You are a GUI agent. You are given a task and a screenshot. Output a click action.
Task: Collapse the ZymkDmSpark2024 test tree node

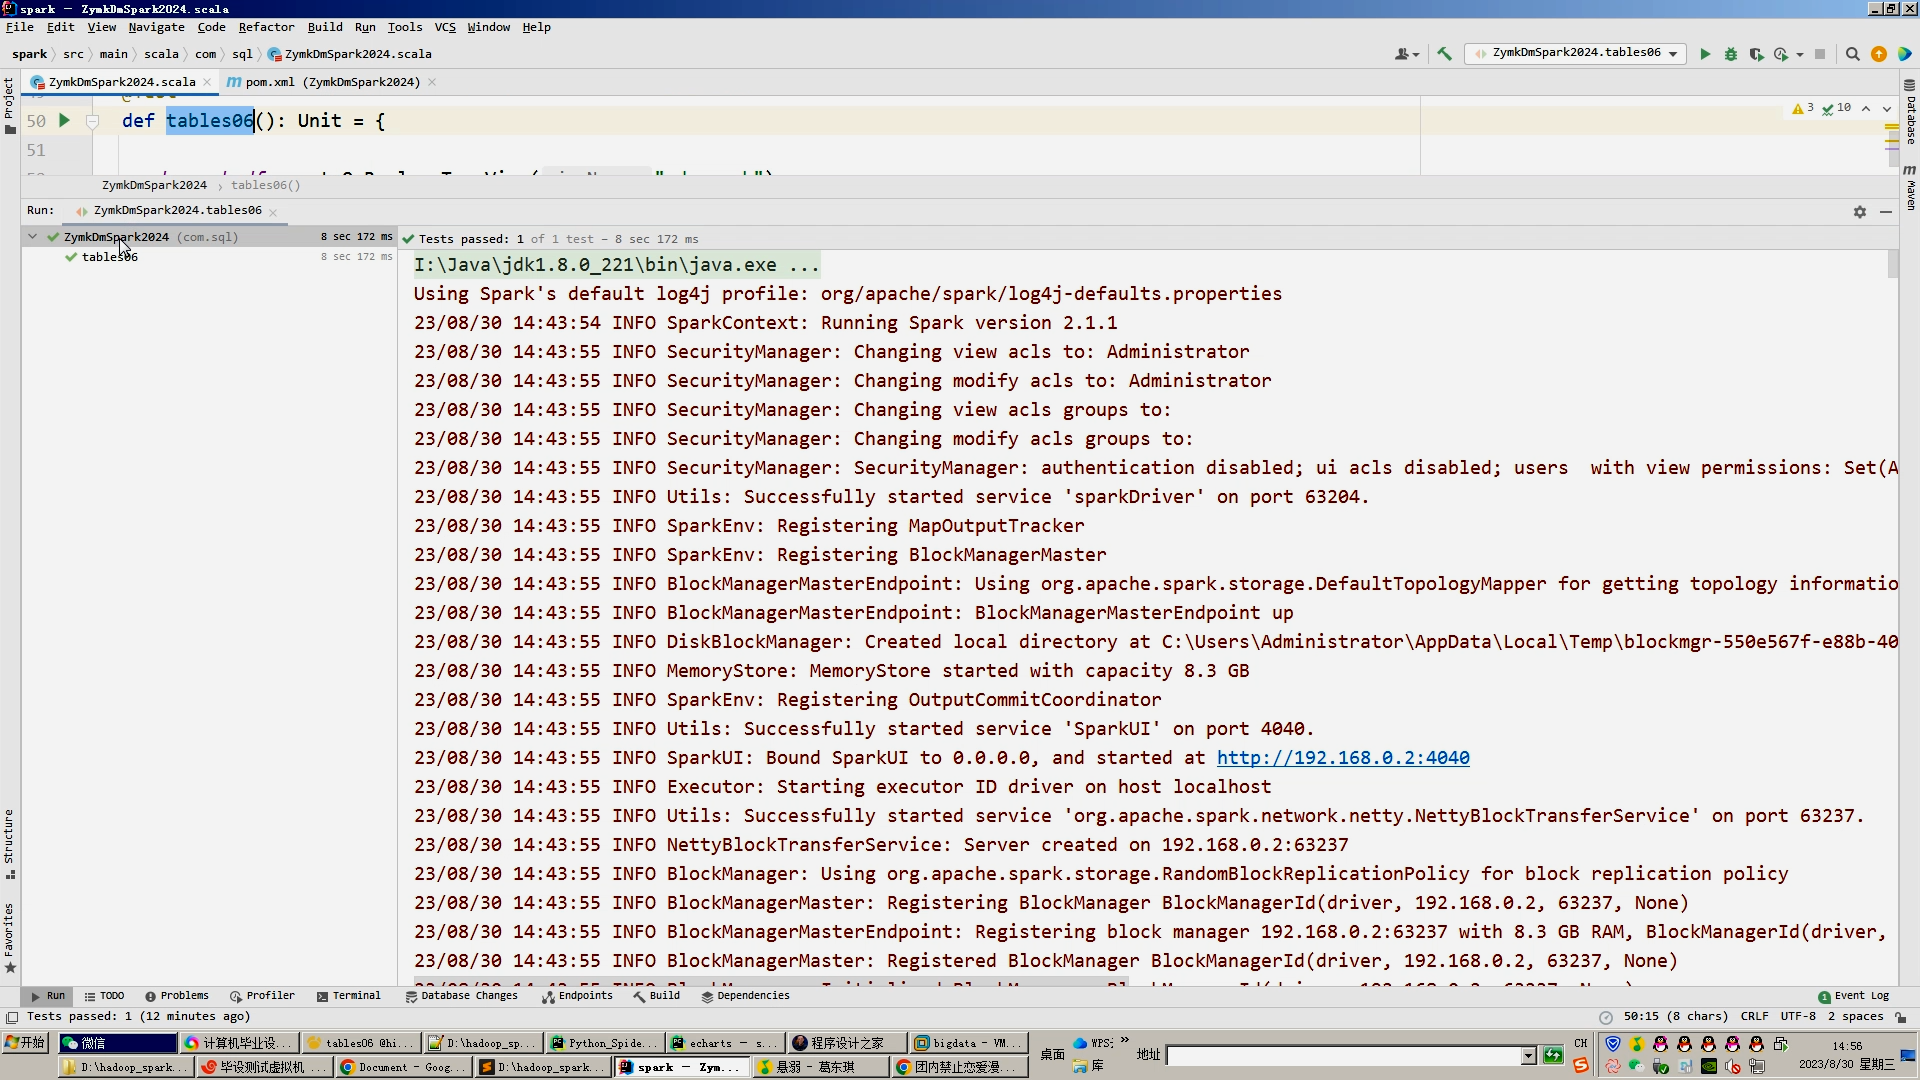(33, 237)
